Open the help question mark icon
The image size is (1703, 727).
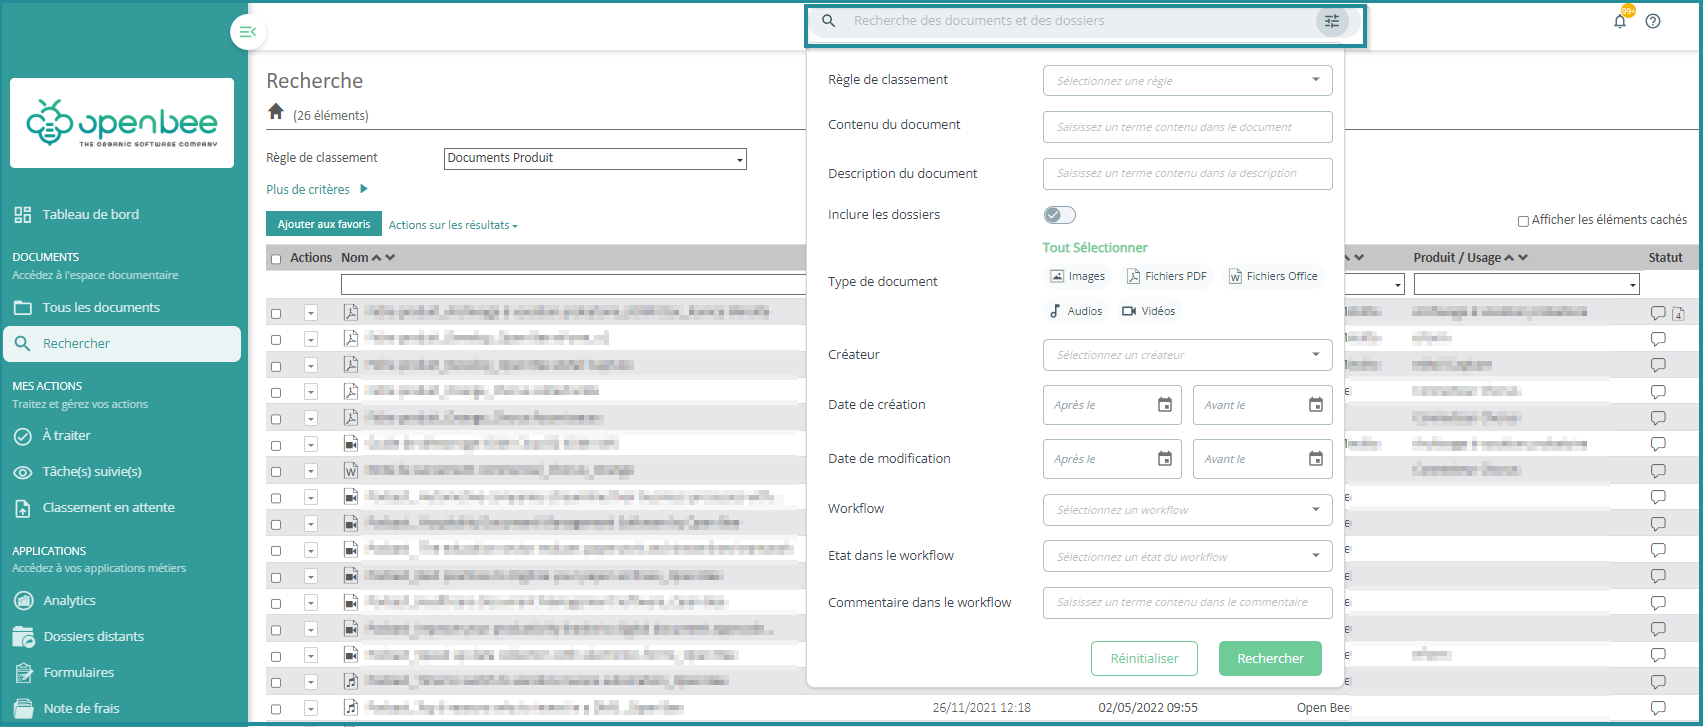pyautogui.click(x=1653, y=21)
